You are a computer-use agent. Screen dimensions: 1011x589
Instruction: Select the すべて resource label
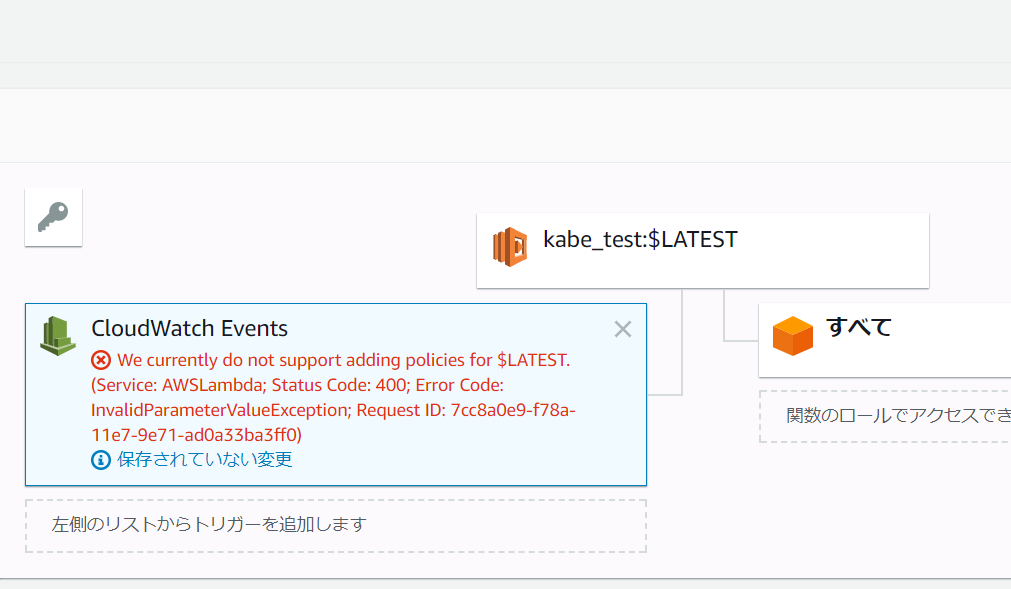[x=858, y=327]
